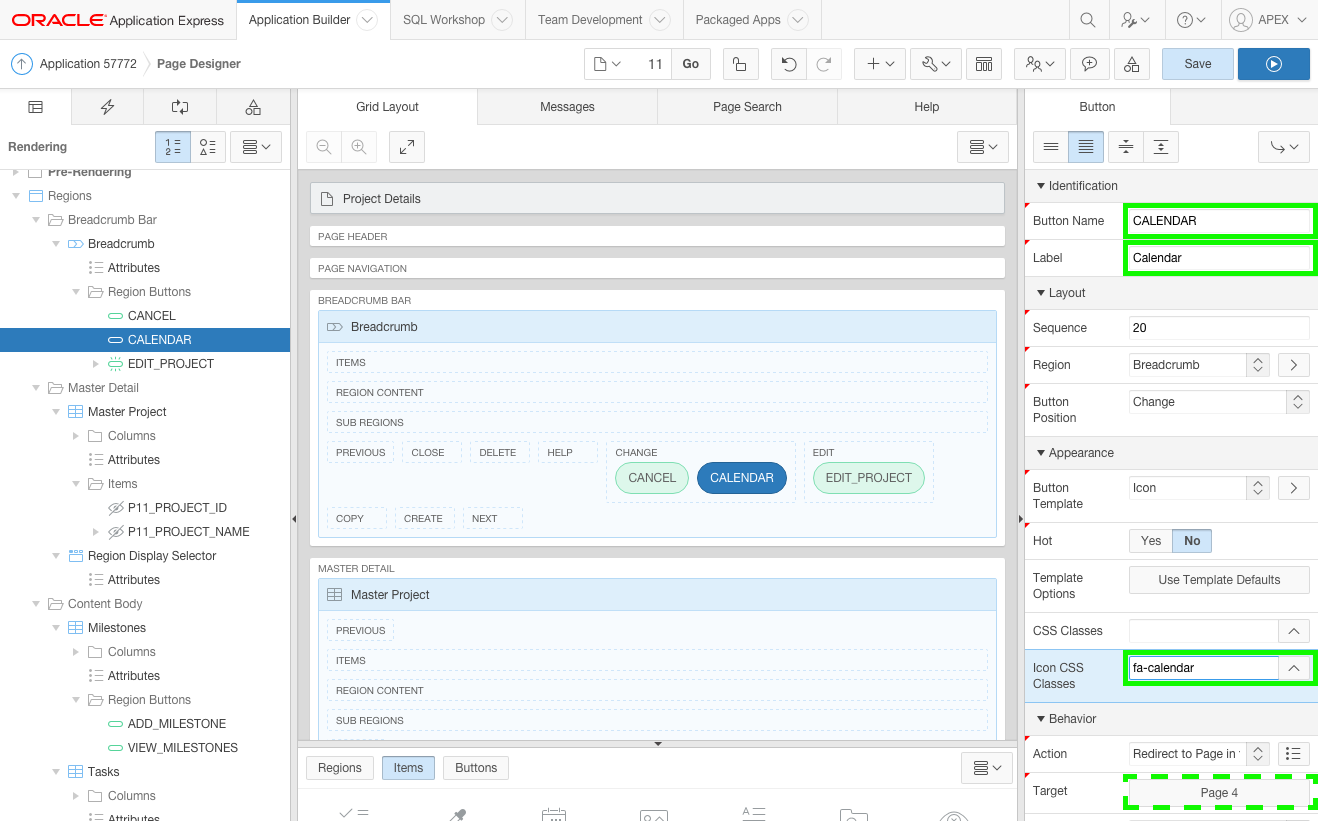
Task: Click the Undo toolbar icon
Action: click(789, 62)
